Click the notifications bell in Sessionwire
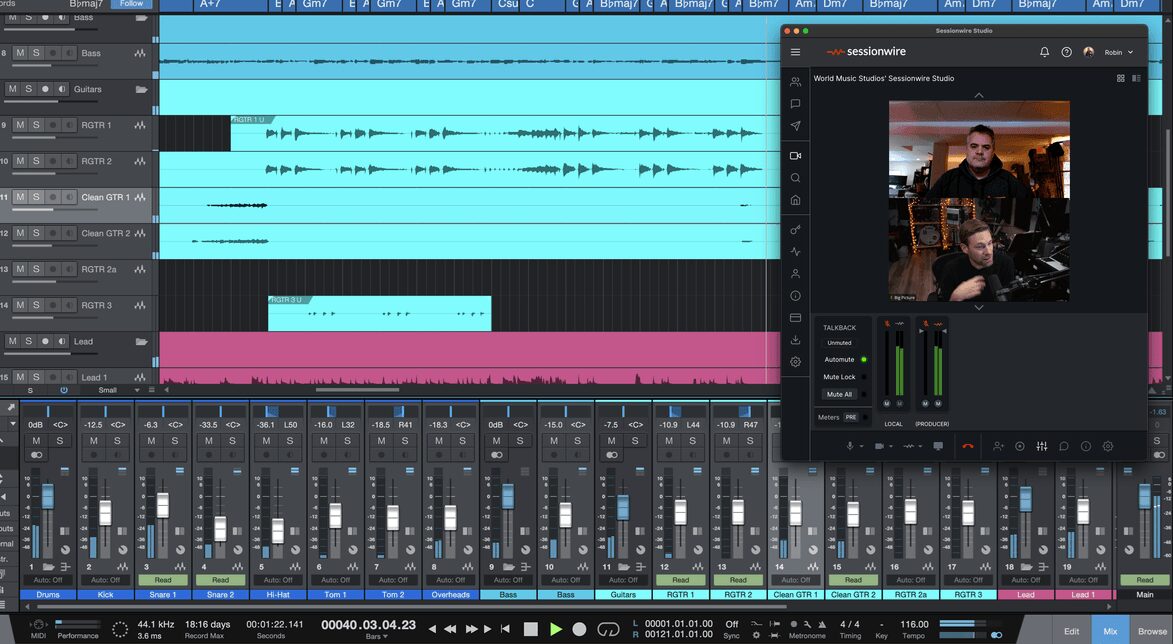 [1044, 52]
